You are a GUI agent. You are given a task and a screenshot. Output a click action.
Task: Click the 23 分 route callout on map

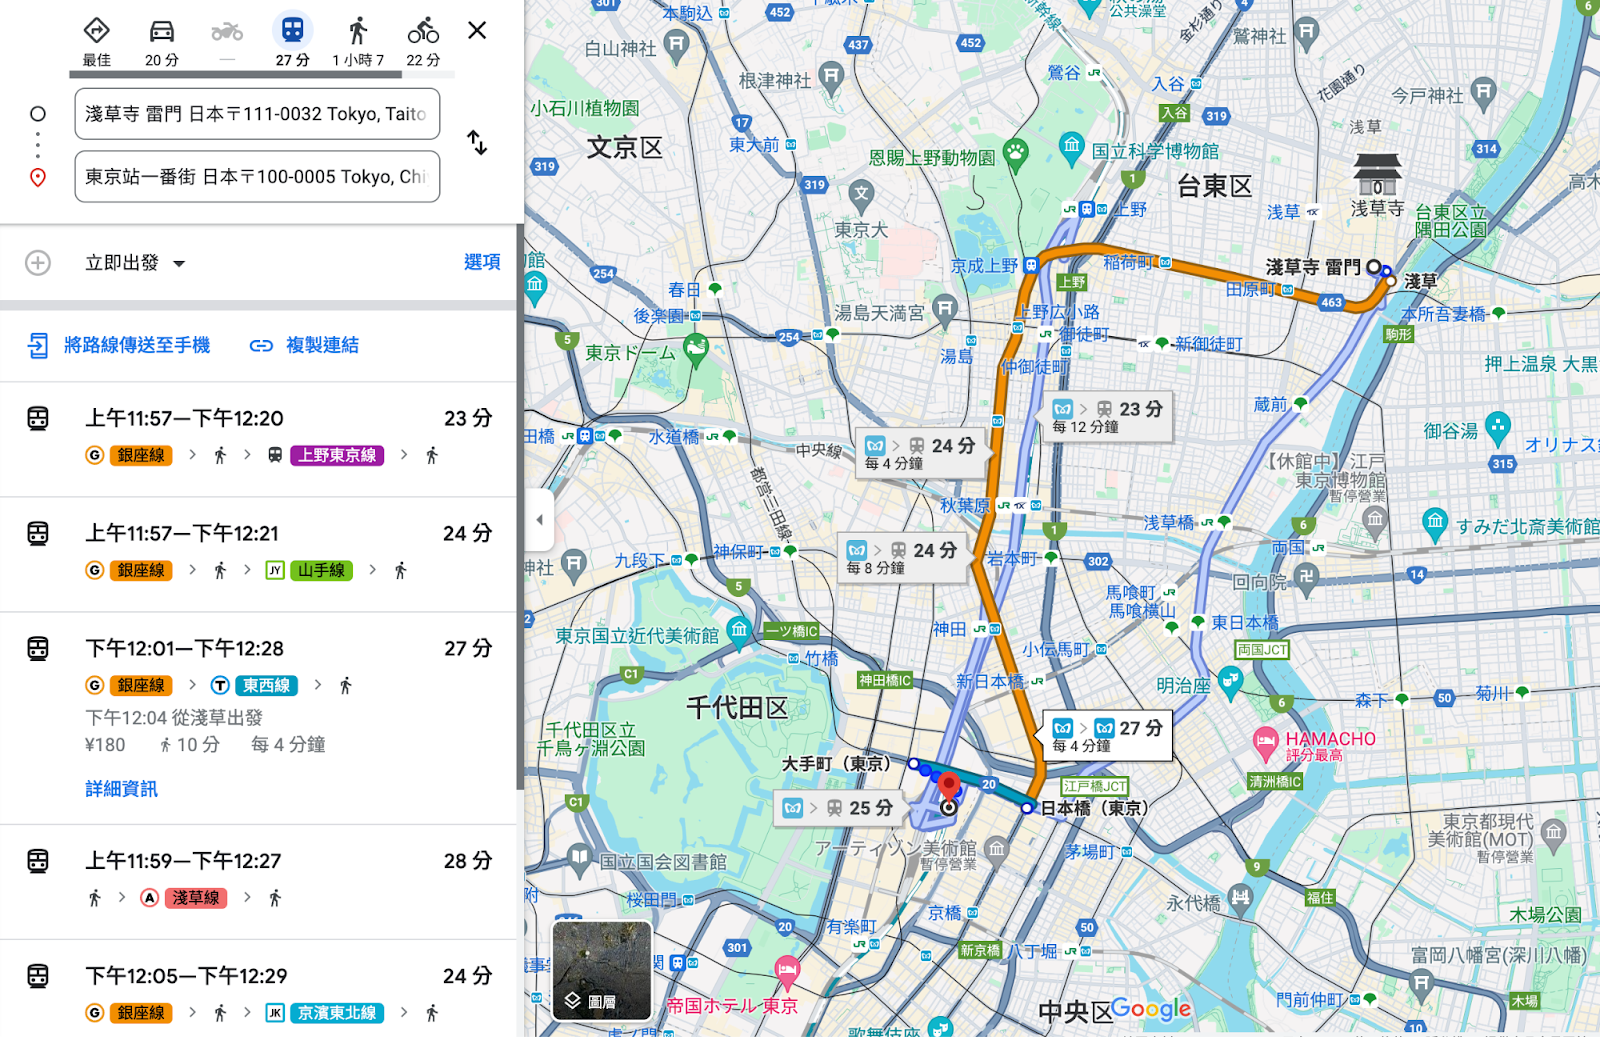1108,417
